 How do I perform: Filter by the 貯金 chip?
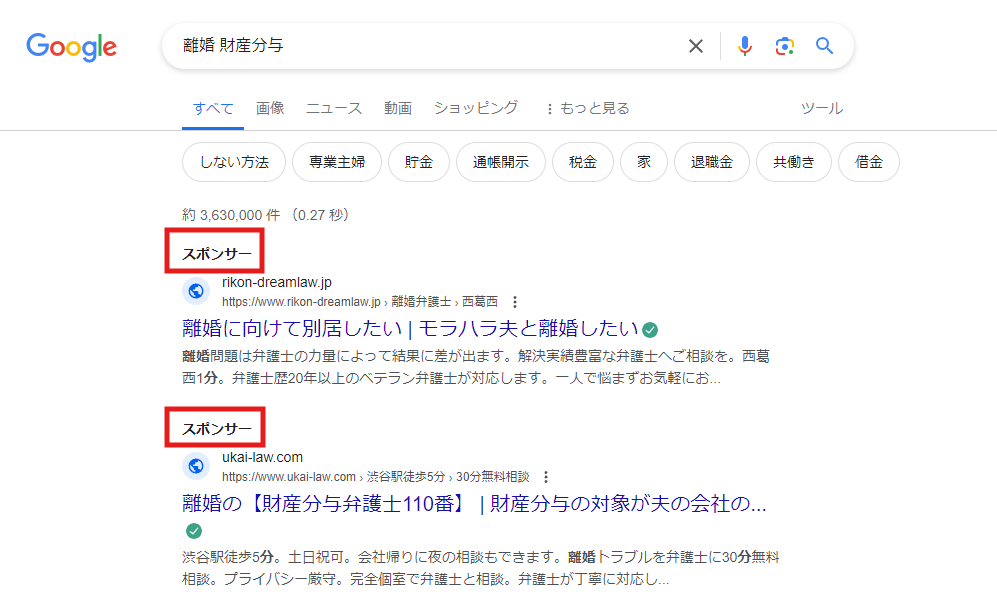419,162
